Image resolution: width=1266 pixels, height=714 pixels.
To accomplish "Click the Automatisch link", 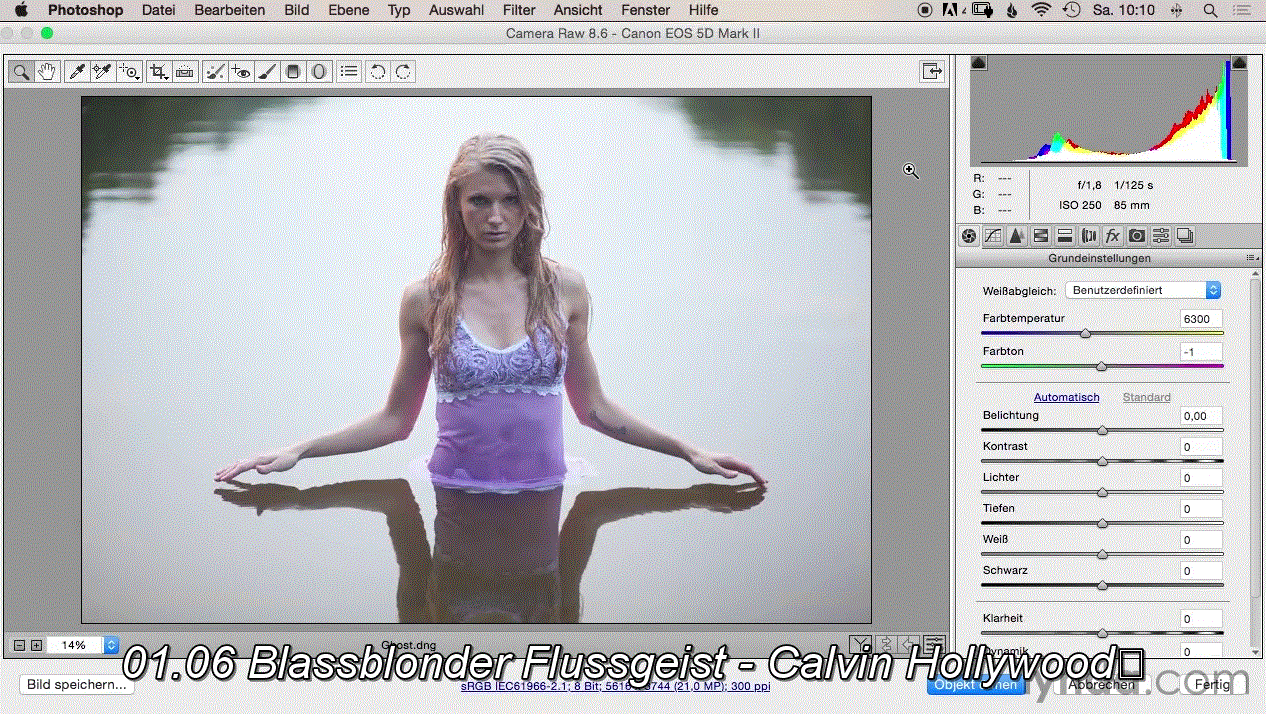I will [x=1066, y=397].
